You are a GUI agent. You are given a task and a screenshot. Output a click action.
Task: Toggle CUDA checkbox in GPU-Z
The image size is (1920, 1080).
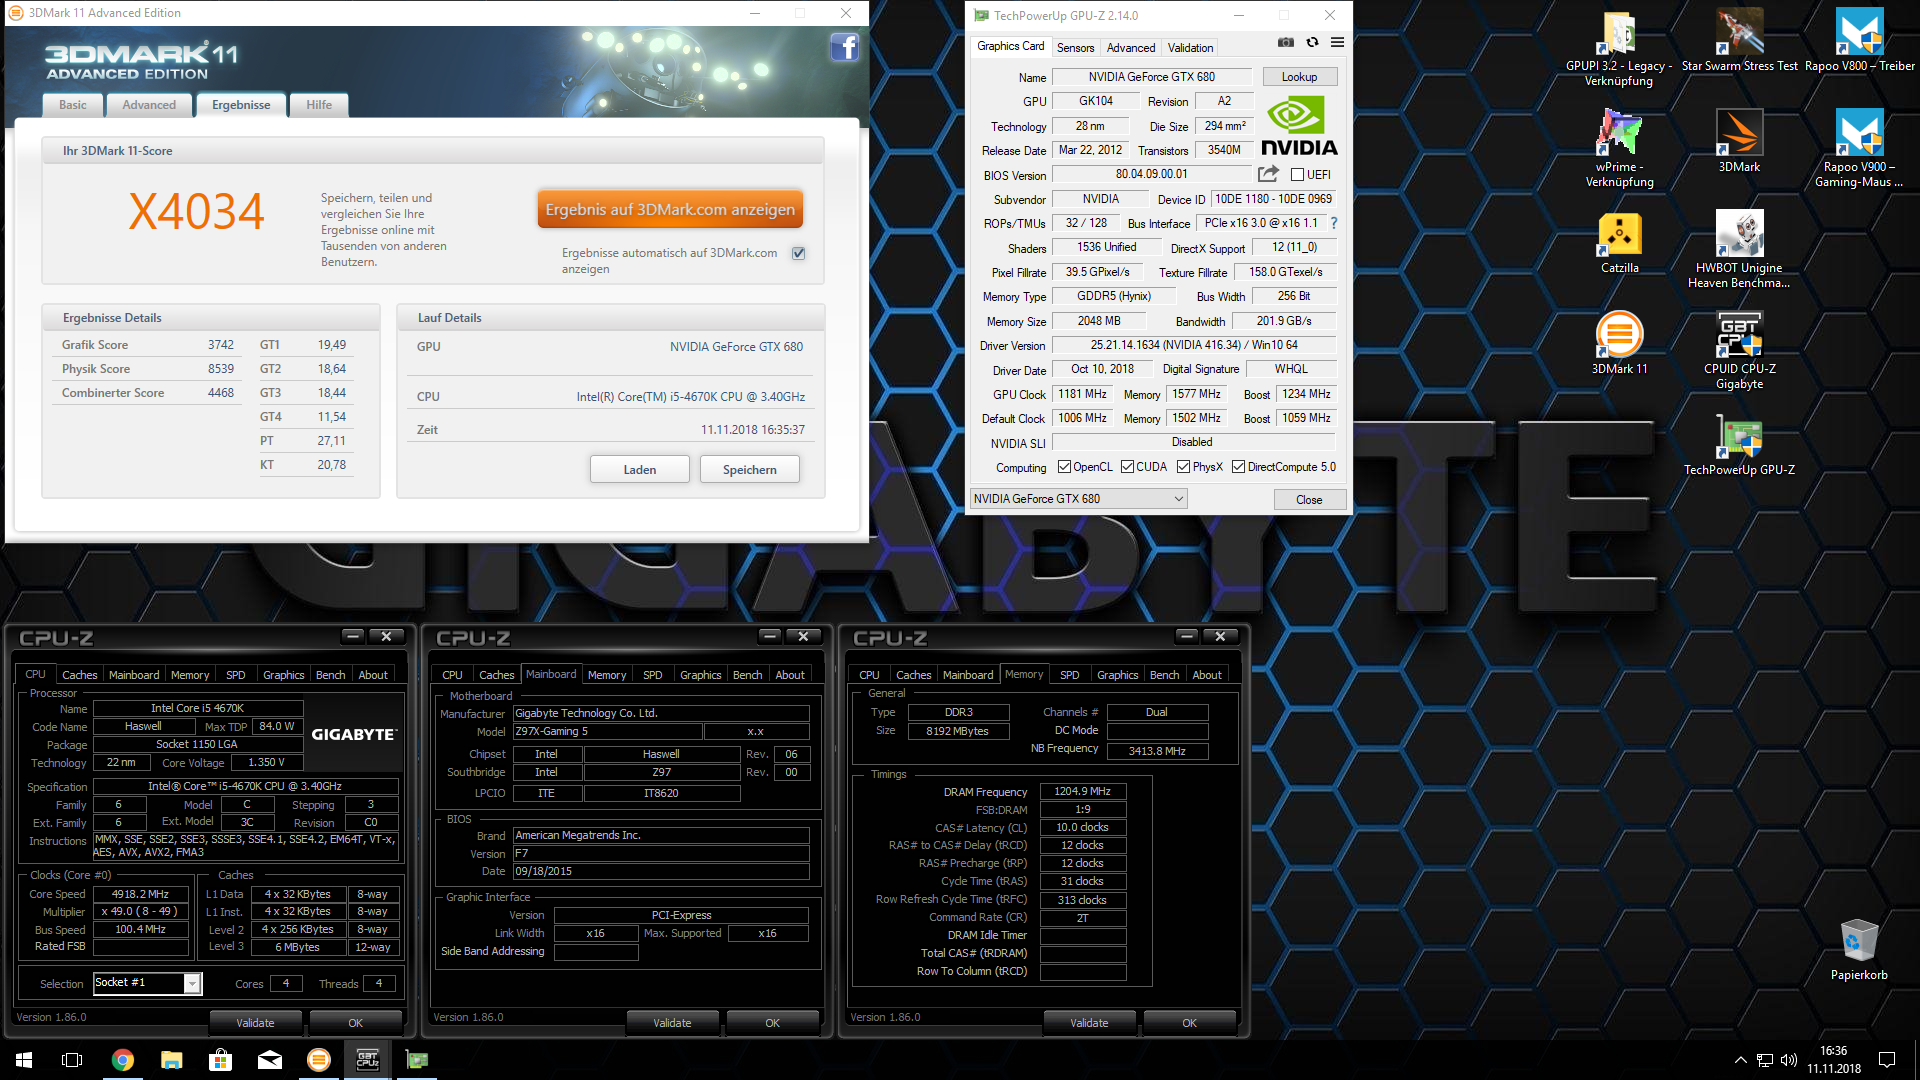(x=1127, y=467)
